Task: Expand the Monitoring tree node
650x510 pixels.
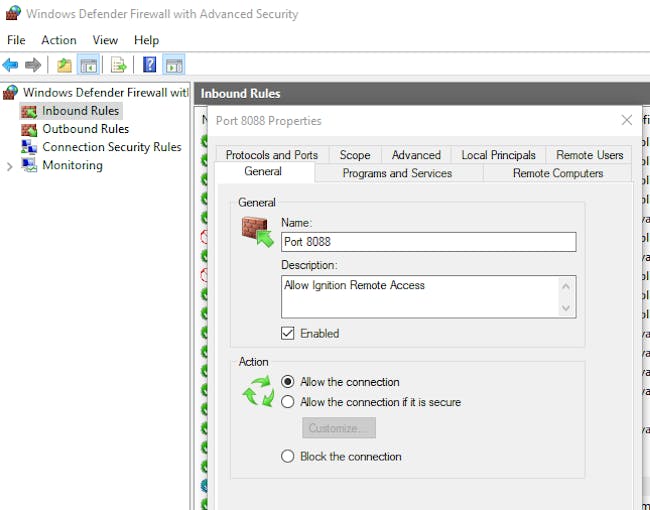Action: pos(10,166)
